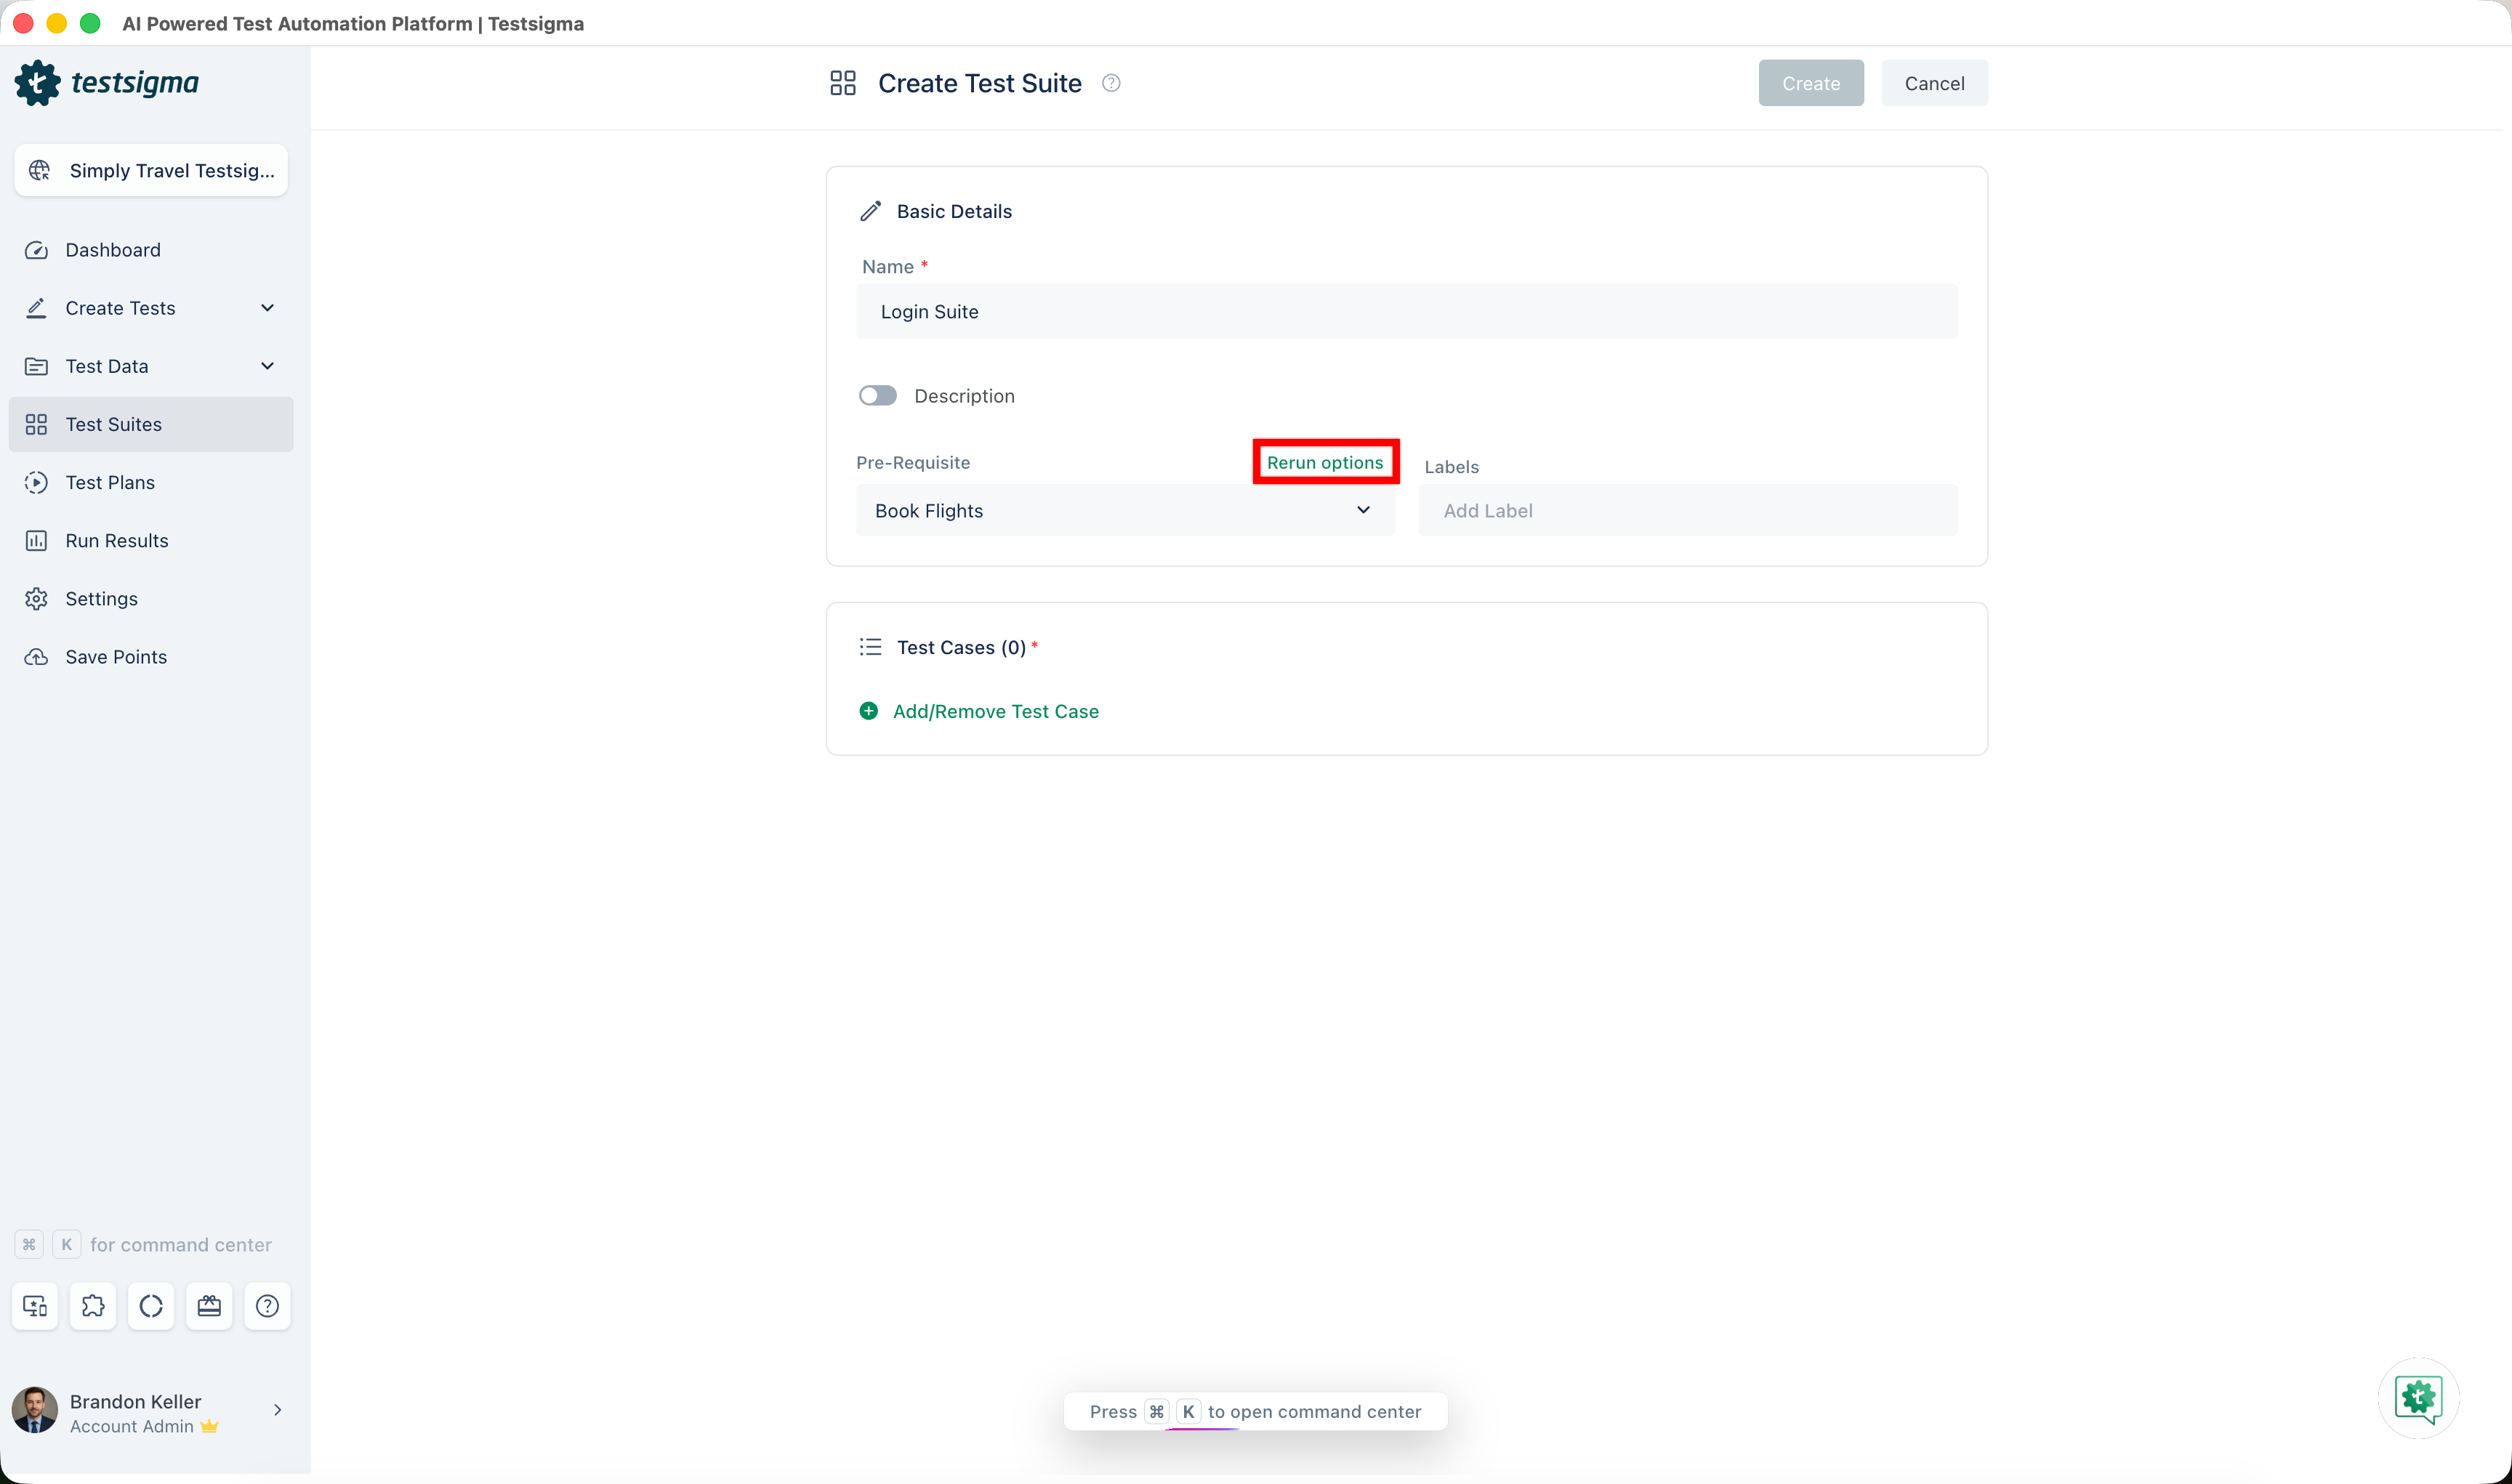Click the Test Plans play icon
This screenshot has width=2512, height=1484.
(36, 482)
